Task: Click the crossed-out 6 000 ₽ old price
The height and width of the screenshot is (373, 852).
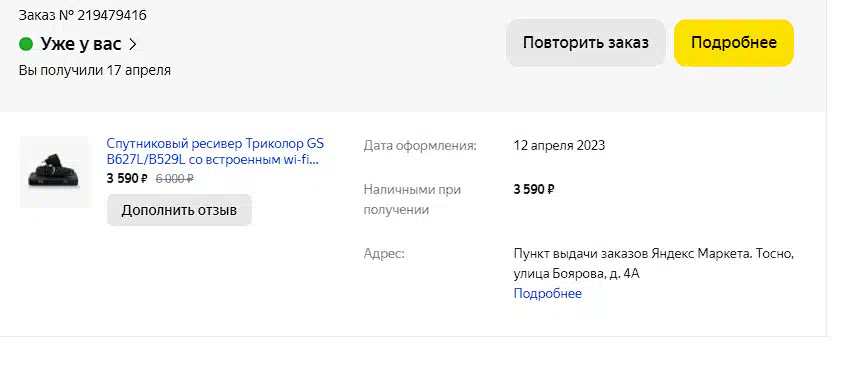Action: [x=175, y=178]
